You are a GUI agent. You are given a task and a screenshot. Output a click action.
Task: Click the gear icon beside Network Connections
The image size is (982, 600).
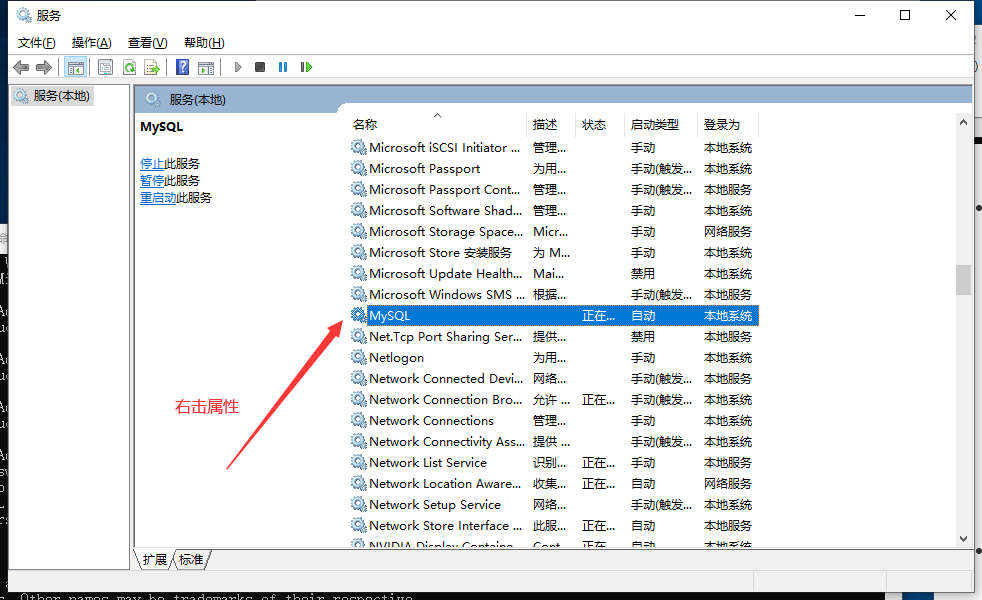tap(358, 420)
